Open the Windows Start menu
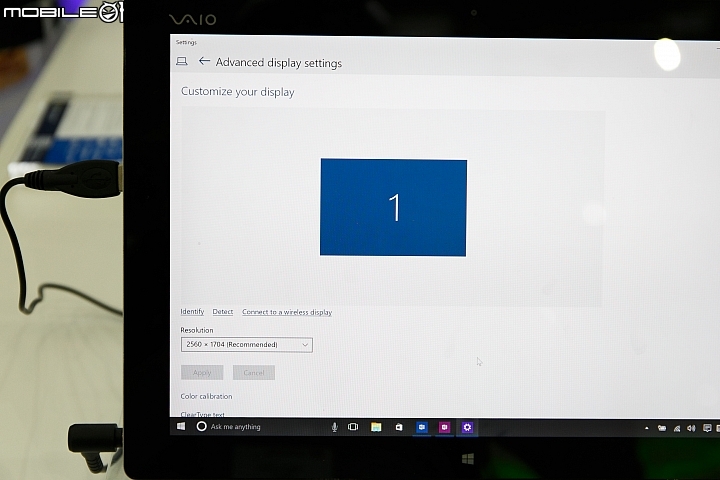This screenshot has height=480, width=720. point(181,426)
